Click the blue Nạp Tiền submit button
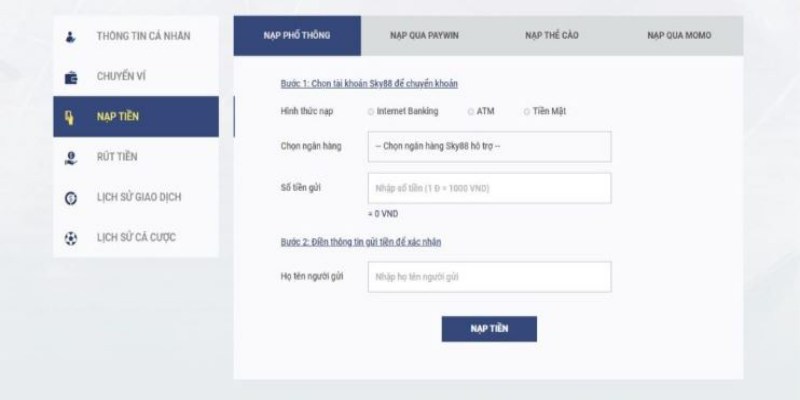The height and width of the screenshot is (400, 800). (x=489, y=329)
